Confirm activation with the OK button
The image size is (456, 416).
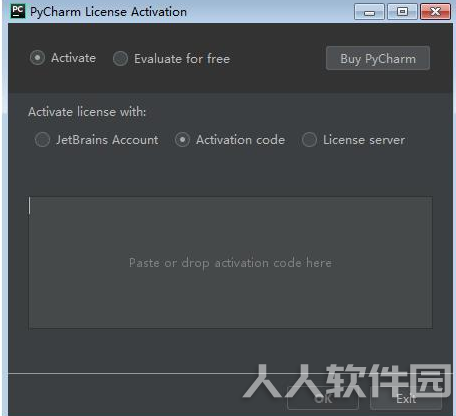(323, 398)
